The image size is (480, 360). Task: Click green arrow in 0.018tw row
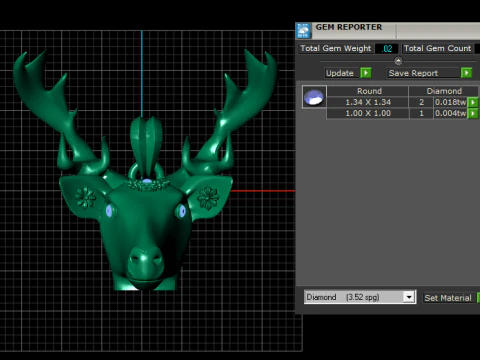tap(473, 102)
